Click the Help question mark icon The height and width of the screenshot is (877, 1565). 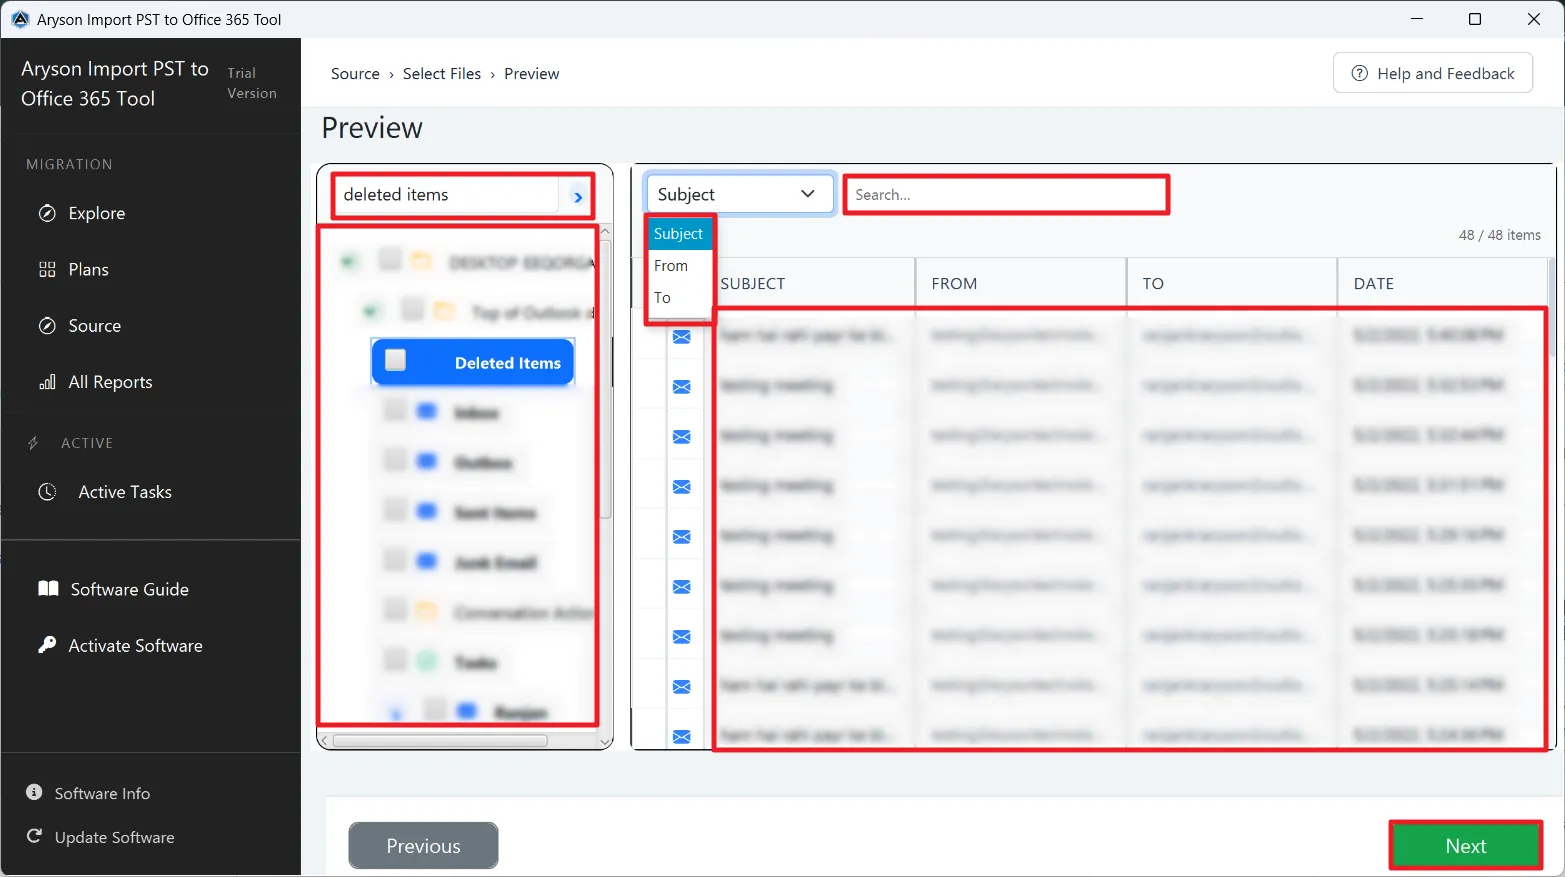tap(1360, 73)
